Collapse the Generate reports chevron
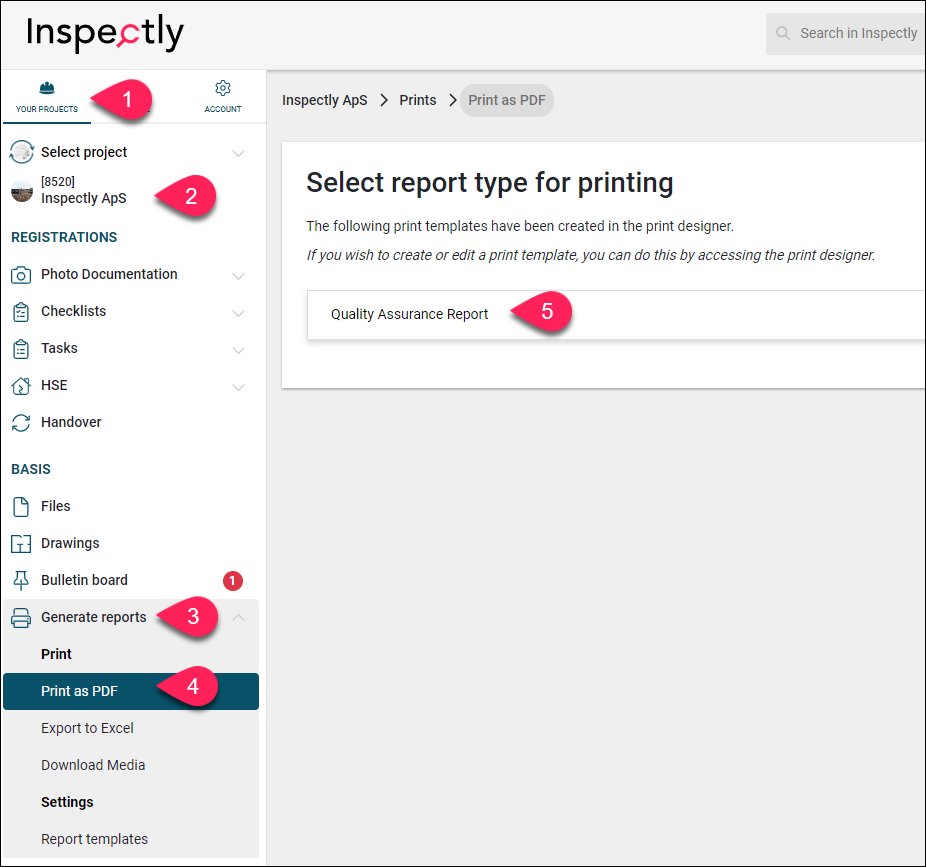Image resolution: width=926 pixels, height=867 pixels. click(x=239, y=617)
